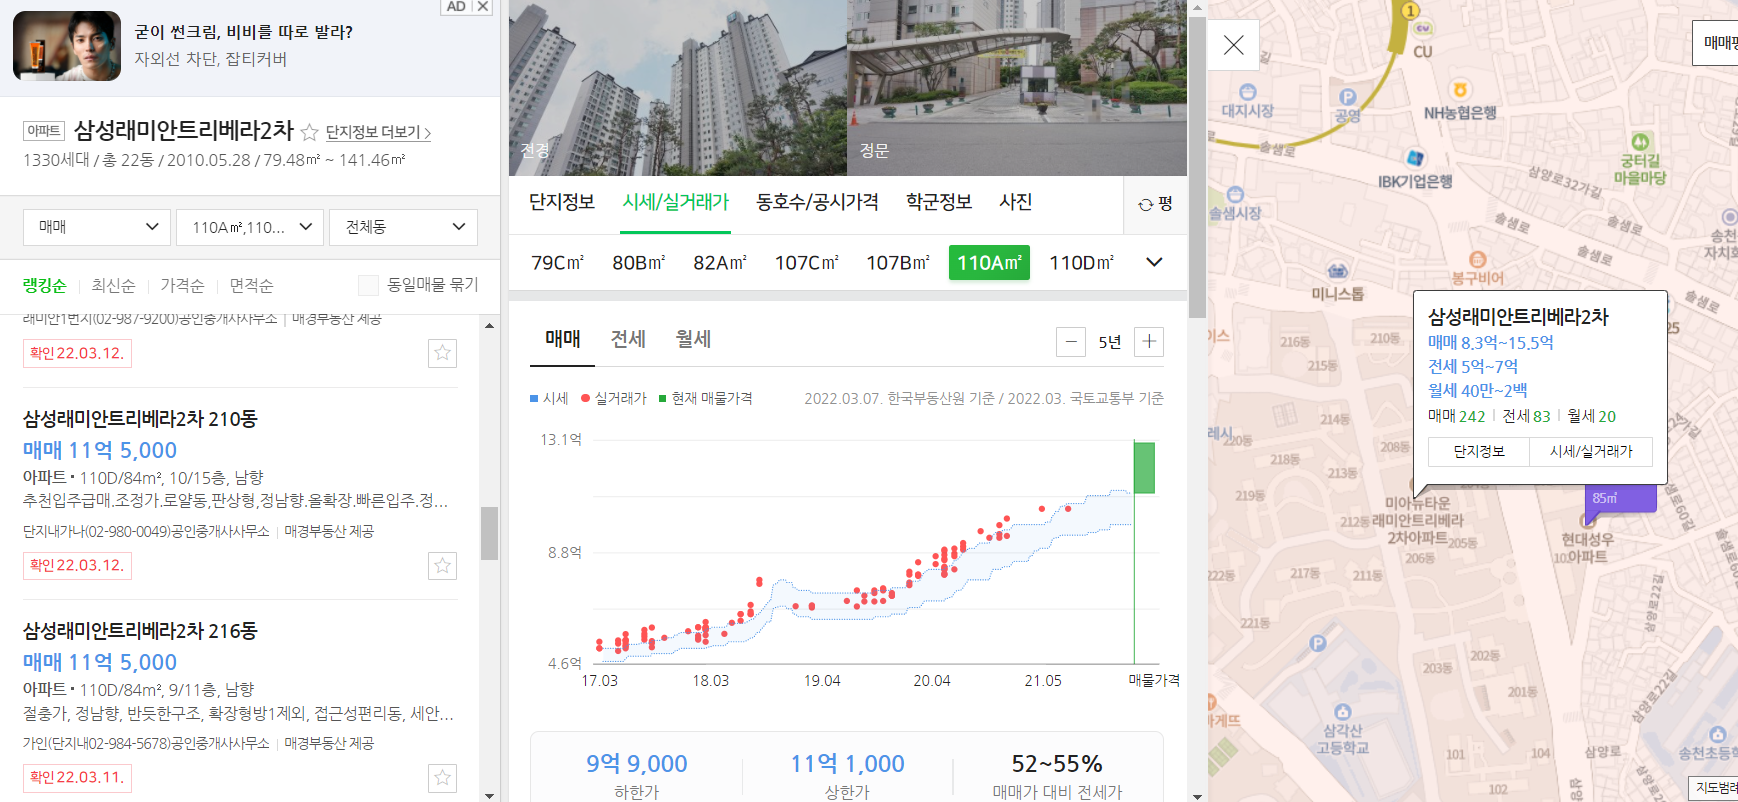Show the 매매 price chart tab
Viewport: 1738px width, 802px height.
coord(563,339)
